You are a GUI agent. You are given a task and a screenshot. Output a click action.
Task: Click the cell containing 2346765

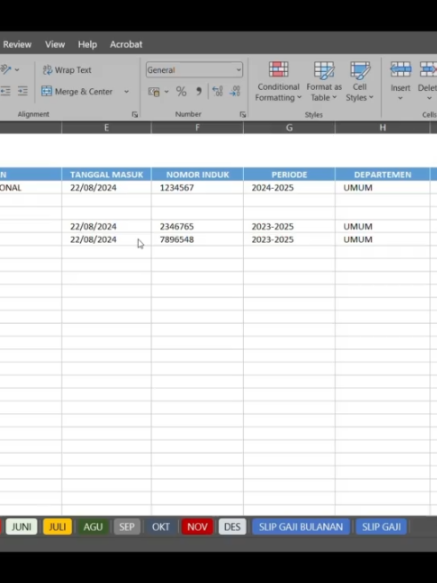[197, 226]
